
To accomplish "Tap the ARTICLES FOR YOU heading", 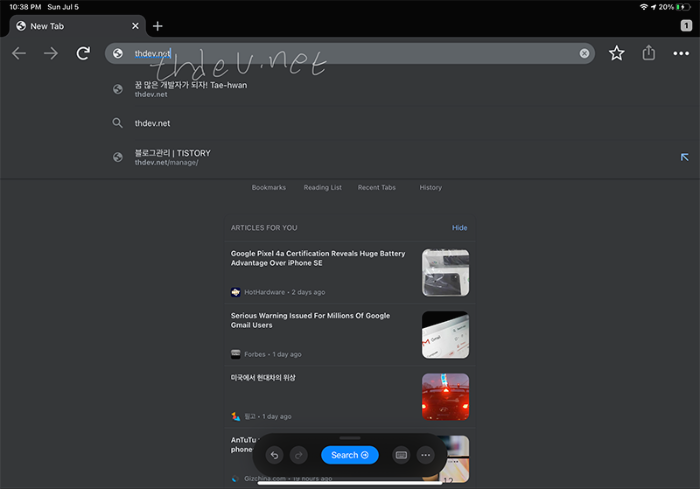I will 264,228.
